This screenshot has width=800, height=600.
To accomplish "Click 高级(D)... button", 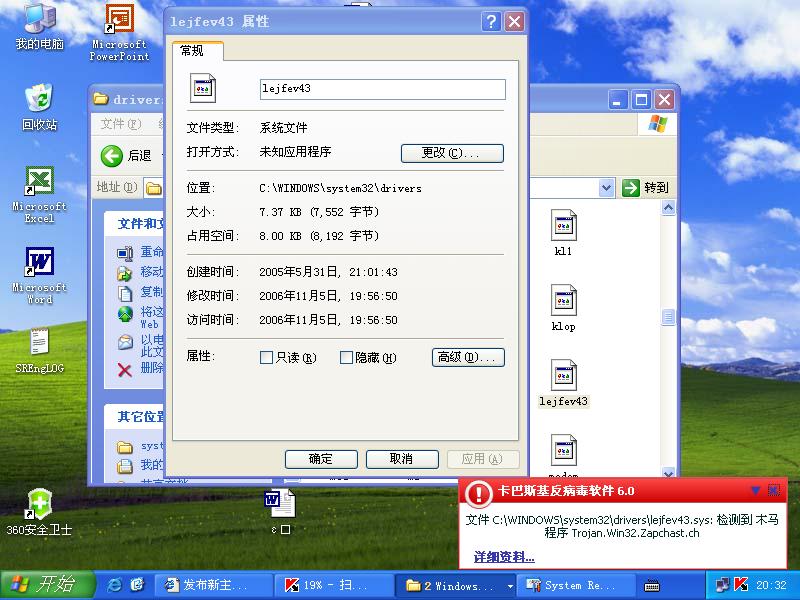I will click(468, 357).
